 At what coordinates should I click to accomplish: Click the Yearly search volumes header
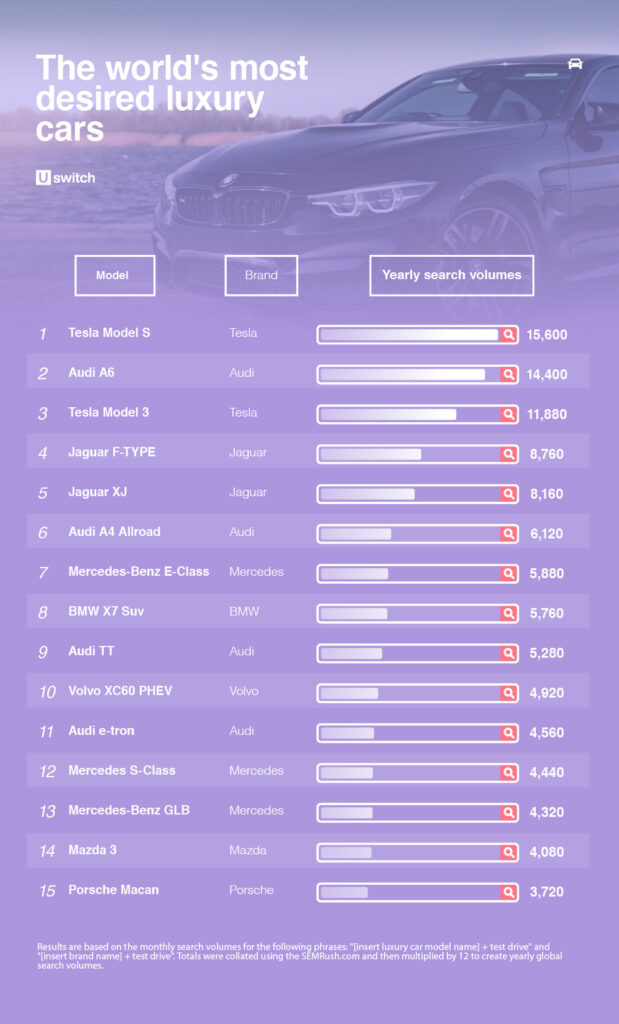click(x=451, y=275)
